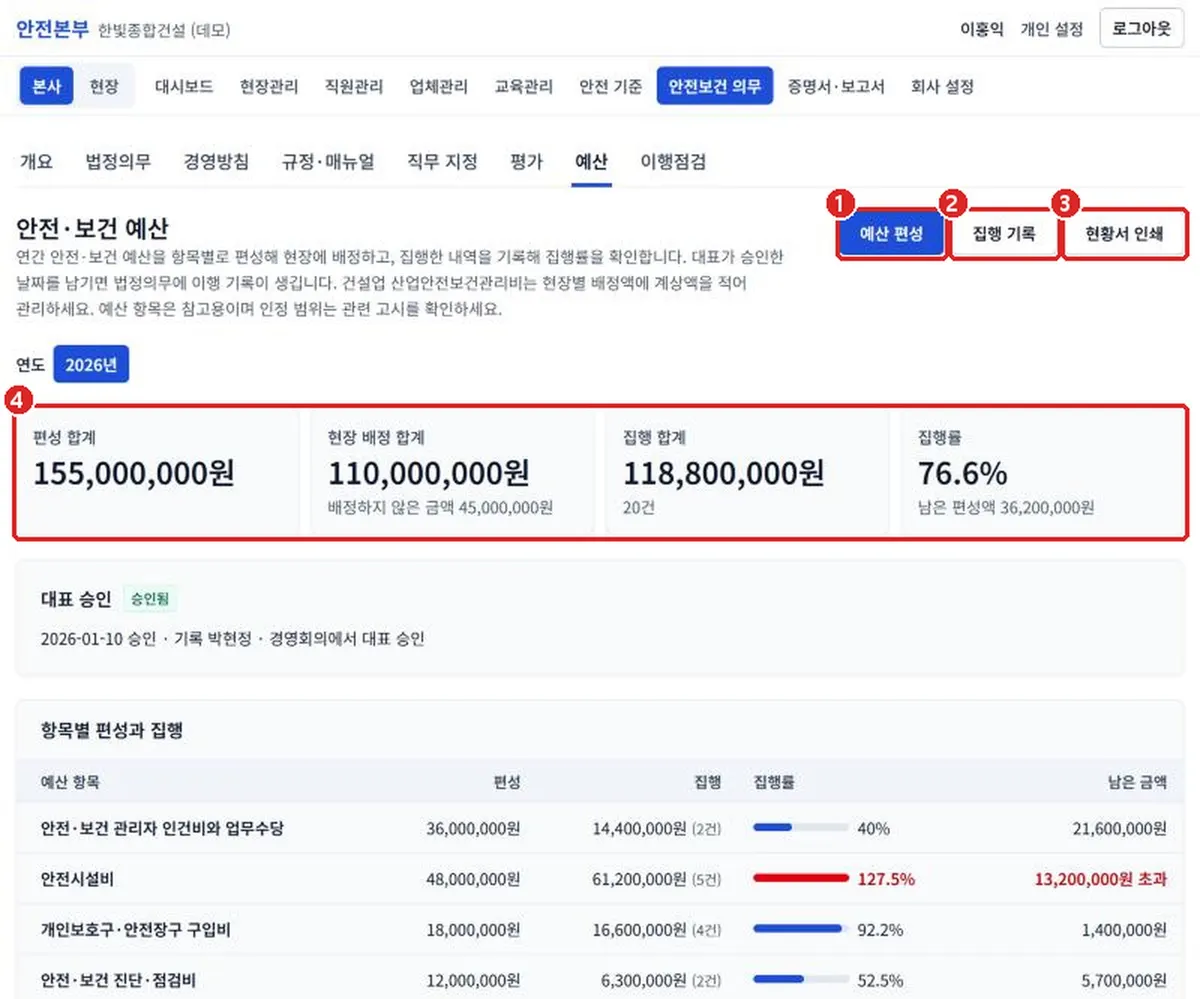Click the 76.6% 집행률 figure
Viewport: 1200px width, 999px height.
(962, 474)
